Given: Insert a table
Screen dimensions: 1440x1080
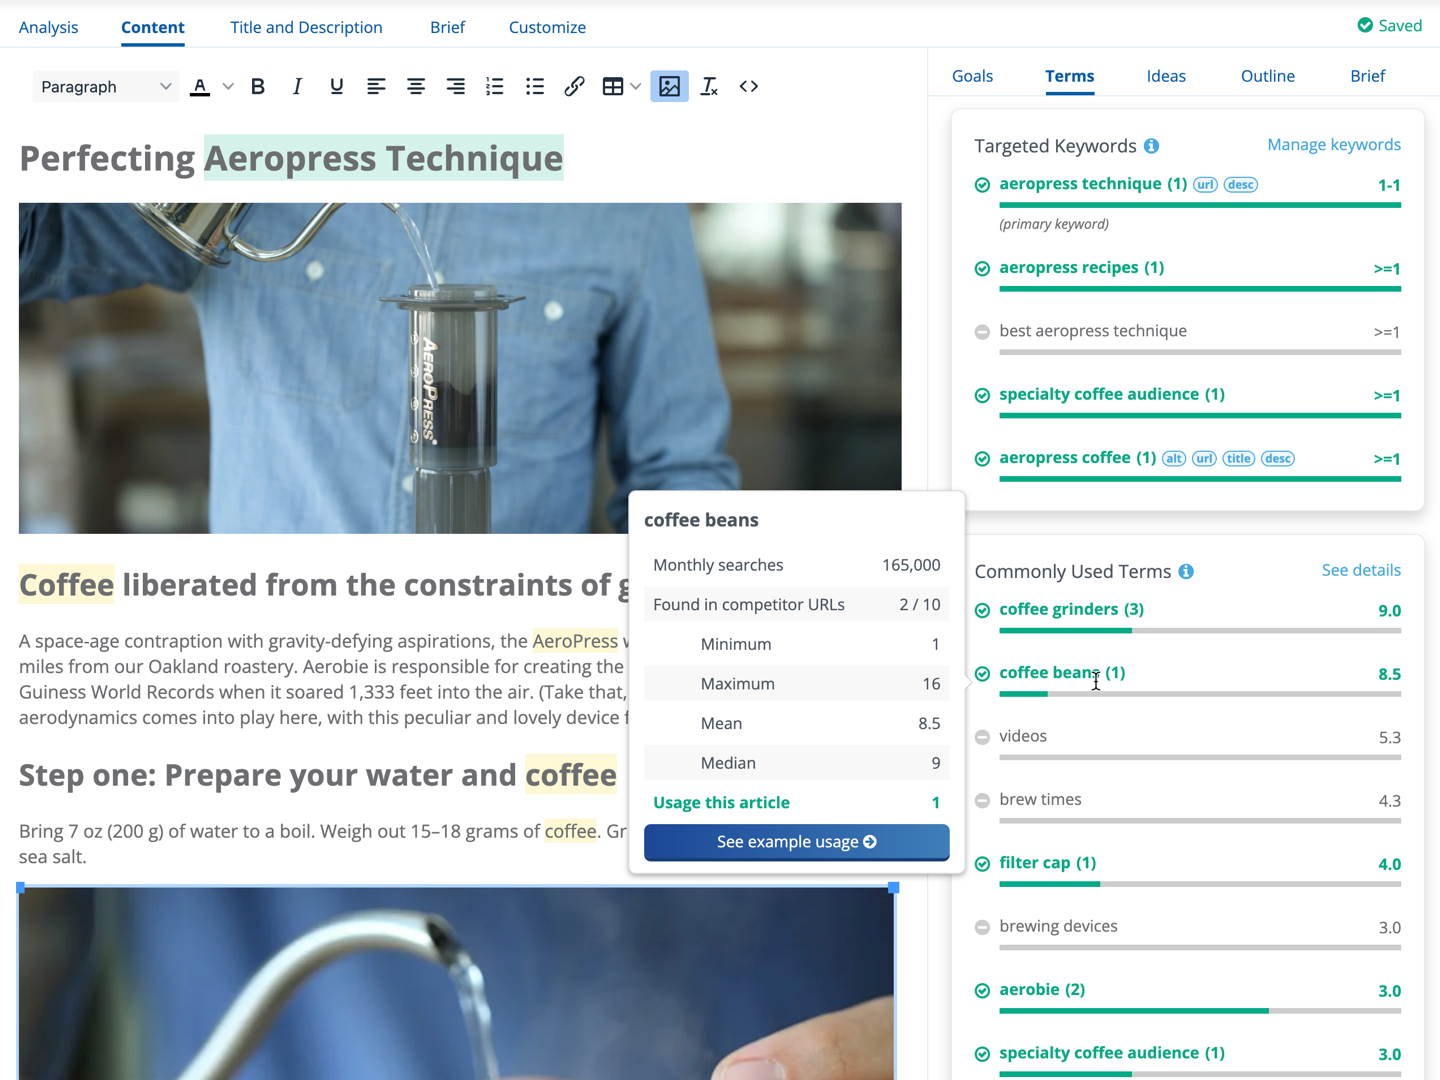Looking at the screenshot, I should click(613, 86).
